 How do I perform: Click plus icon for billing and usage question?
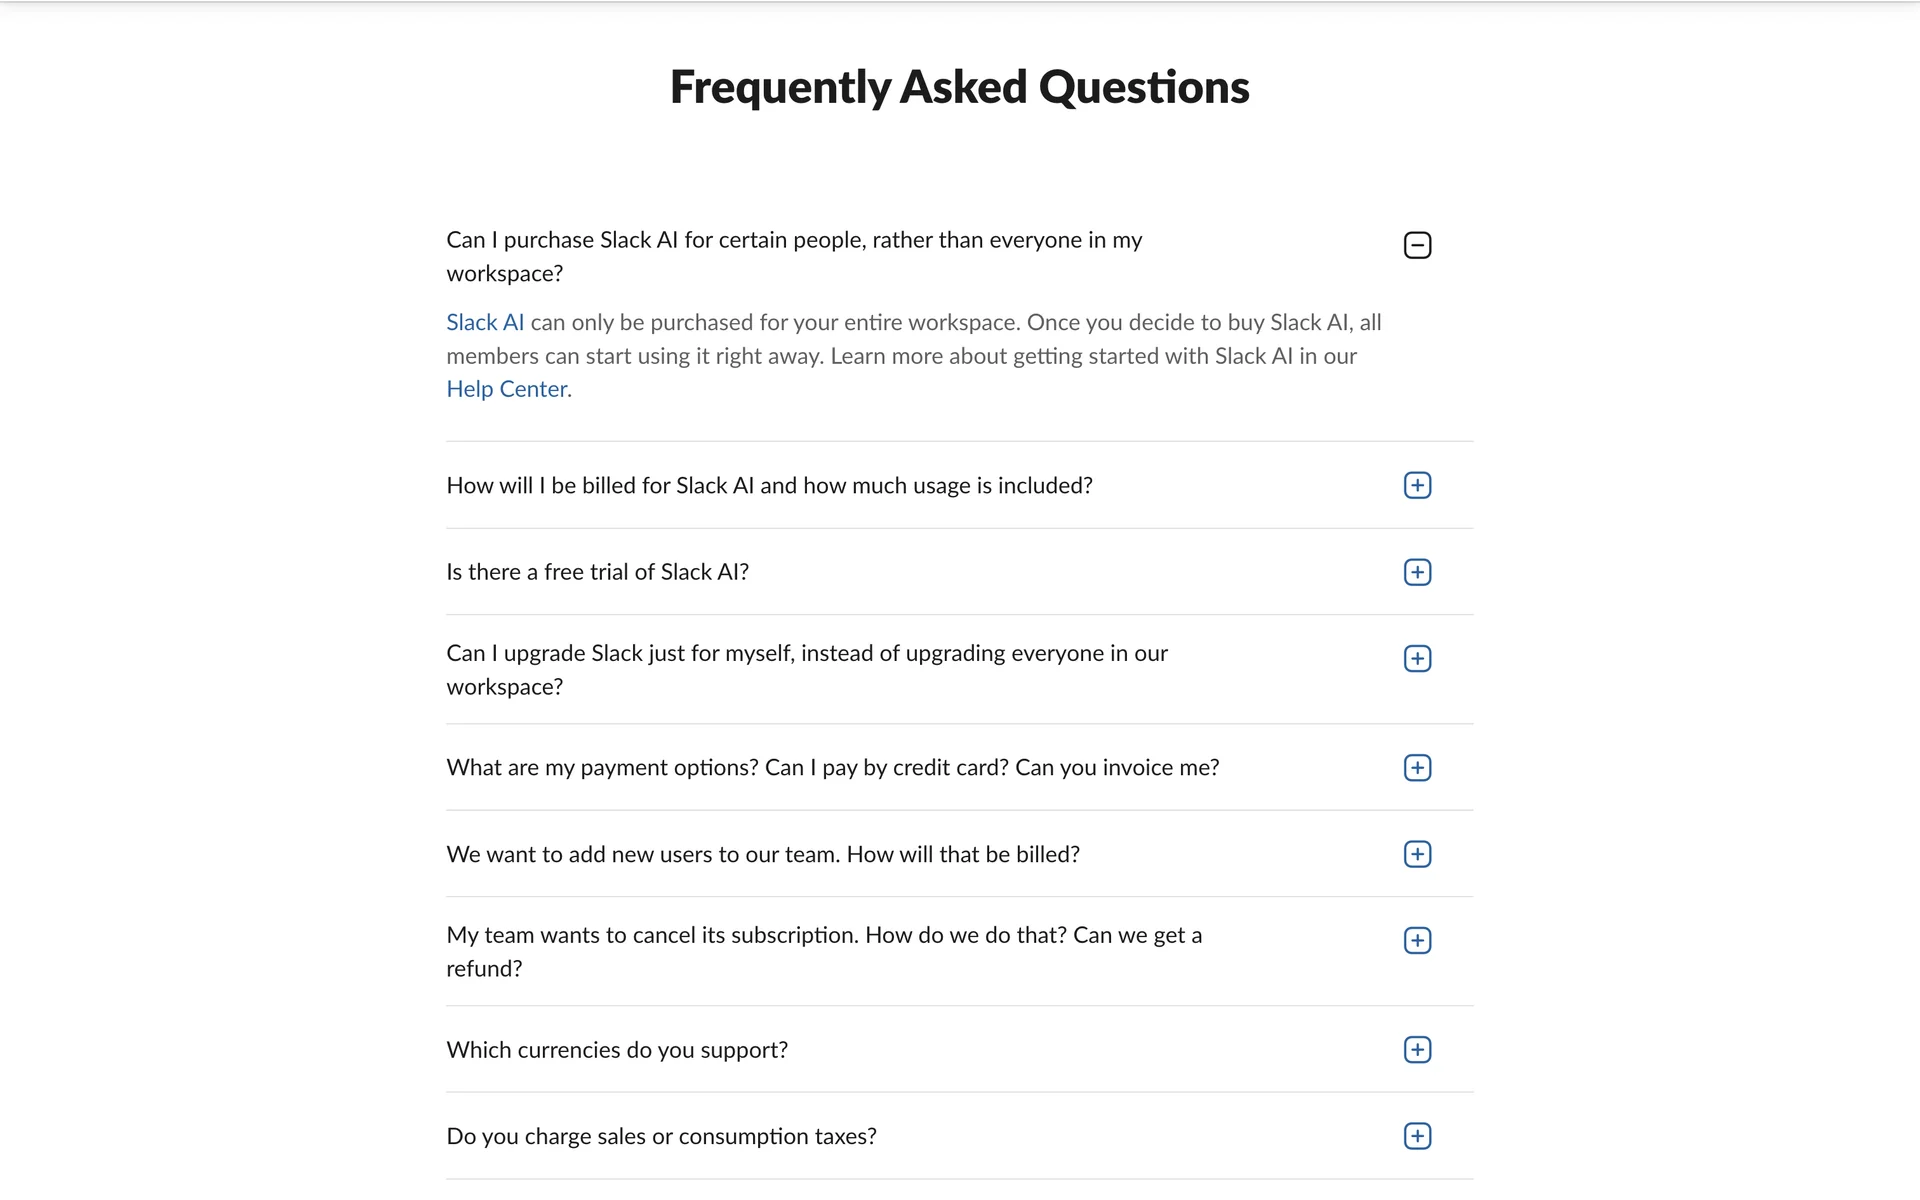[x=1417, y=485]
